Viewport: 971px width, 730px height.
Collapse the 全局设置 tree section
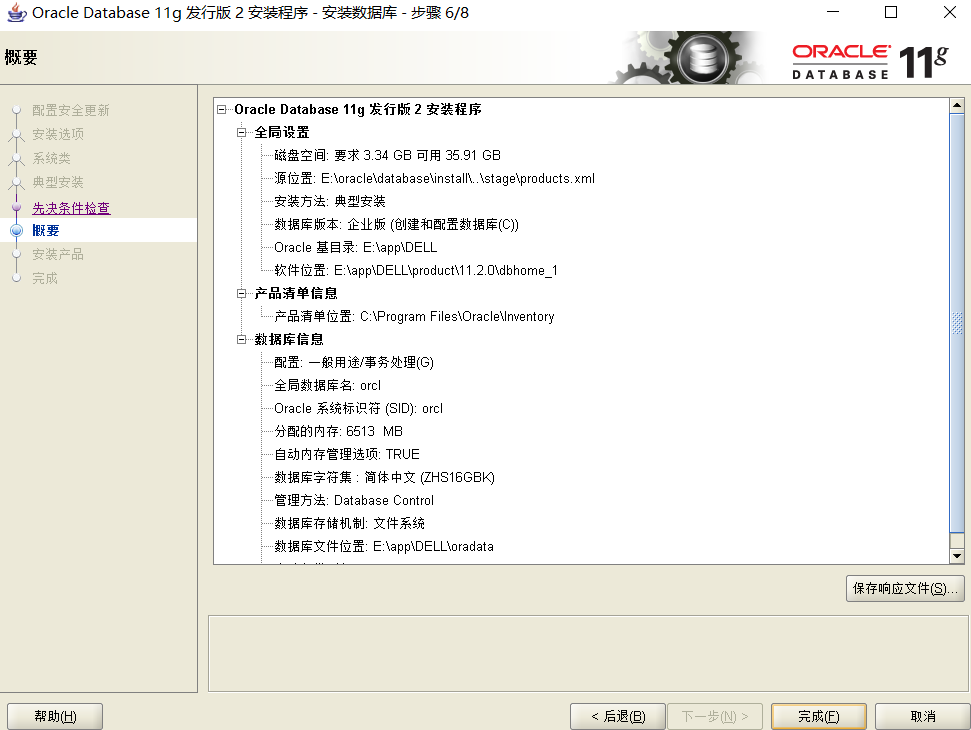click(x=242, y=132)
